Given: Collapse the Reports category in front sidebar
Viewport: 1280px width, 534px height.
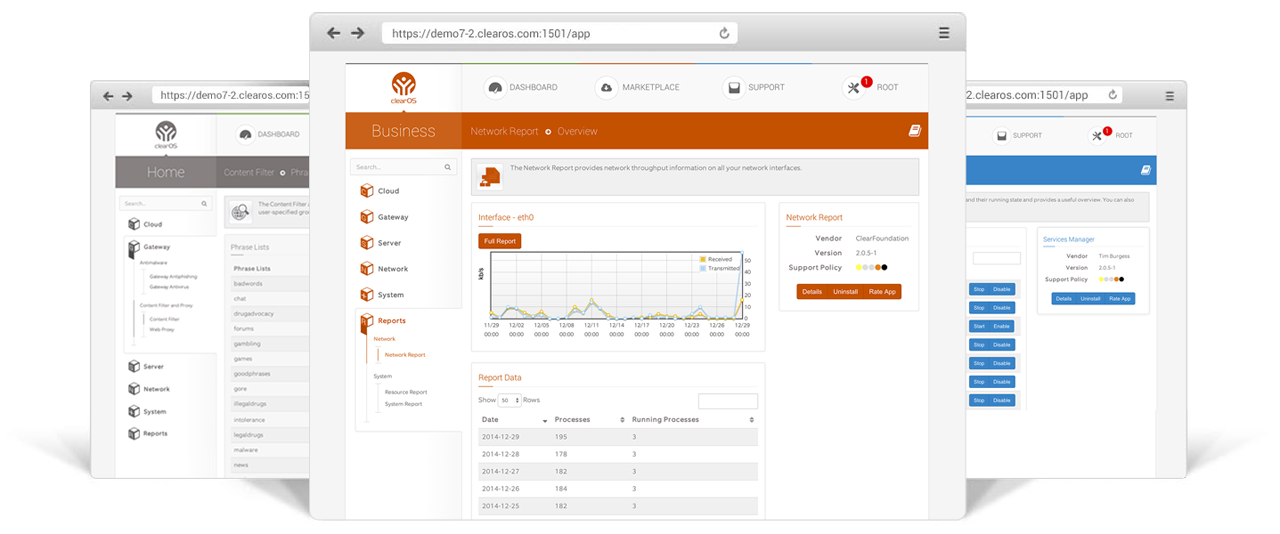Looking at the screenshot, I should coord(383,321).
